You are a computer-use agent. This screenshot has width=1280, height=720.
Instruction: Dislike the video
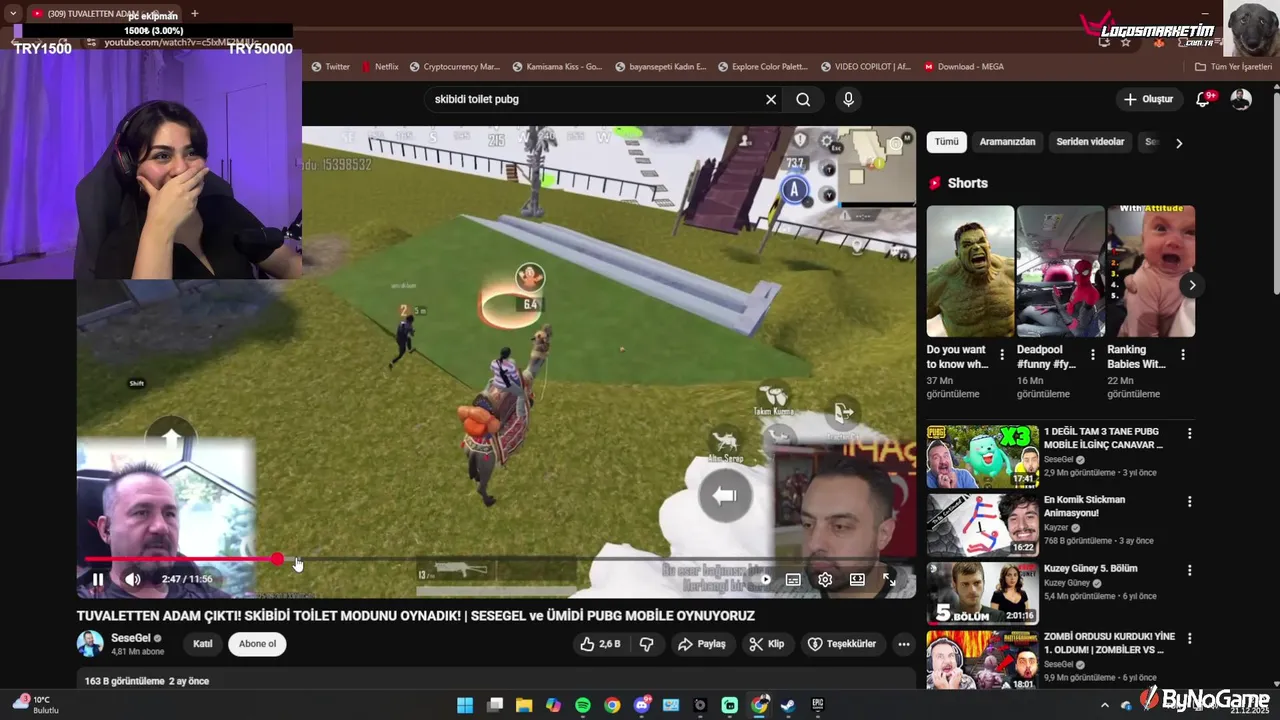click(x=647, y=644)
